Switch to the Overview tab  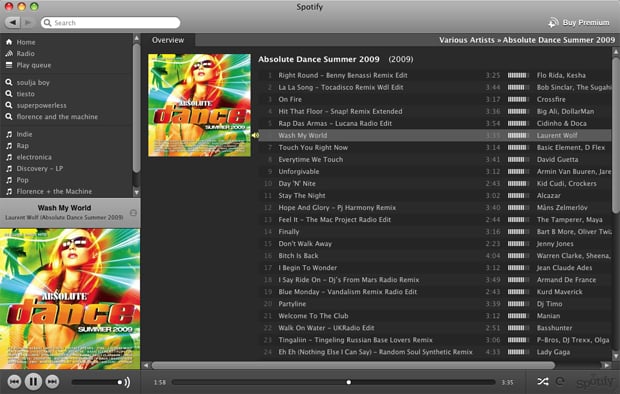click(168, 40)
